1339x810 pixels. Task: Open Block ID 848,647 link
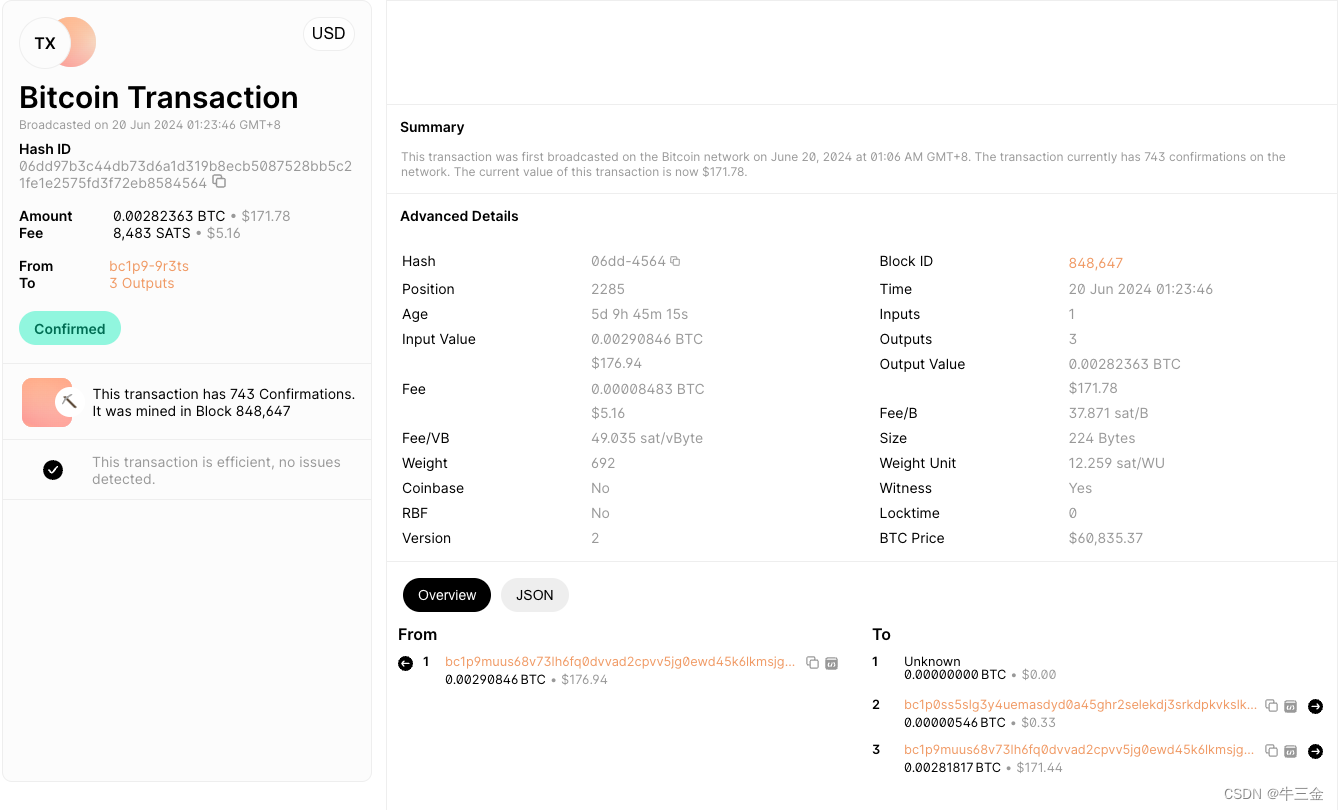pos(1096,263)
